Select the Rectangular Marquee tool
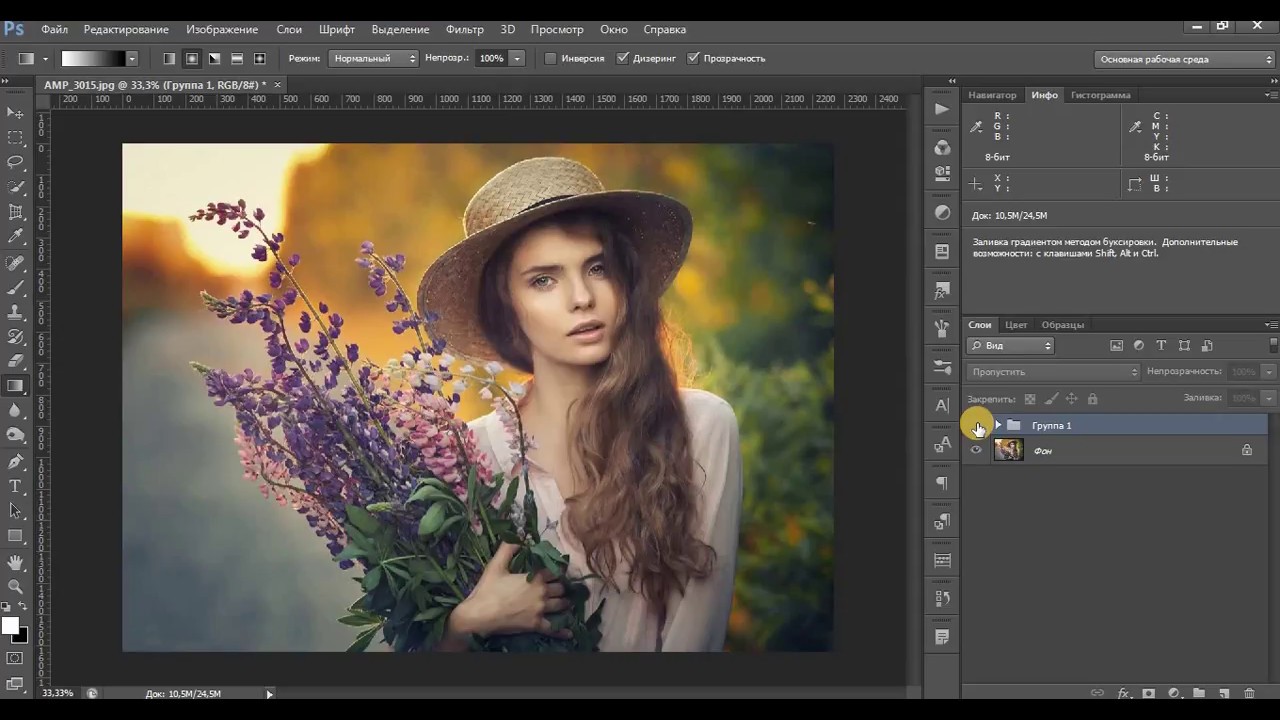Screen dimensions: 1280x720 15,138
